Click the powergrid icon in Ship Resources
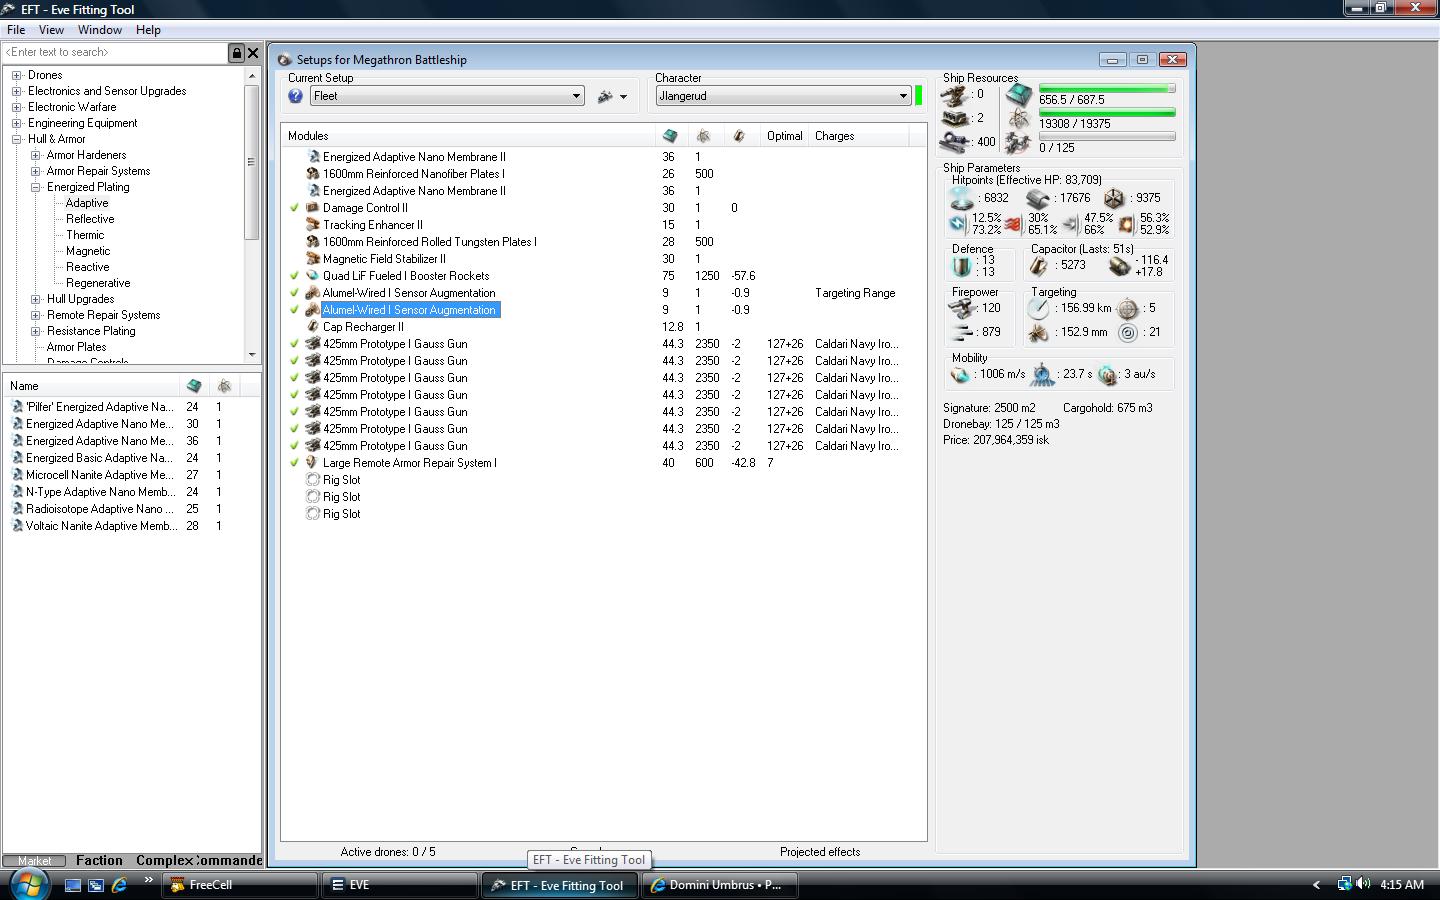This screenshot has height=900, width=1440. (1019, 119)
